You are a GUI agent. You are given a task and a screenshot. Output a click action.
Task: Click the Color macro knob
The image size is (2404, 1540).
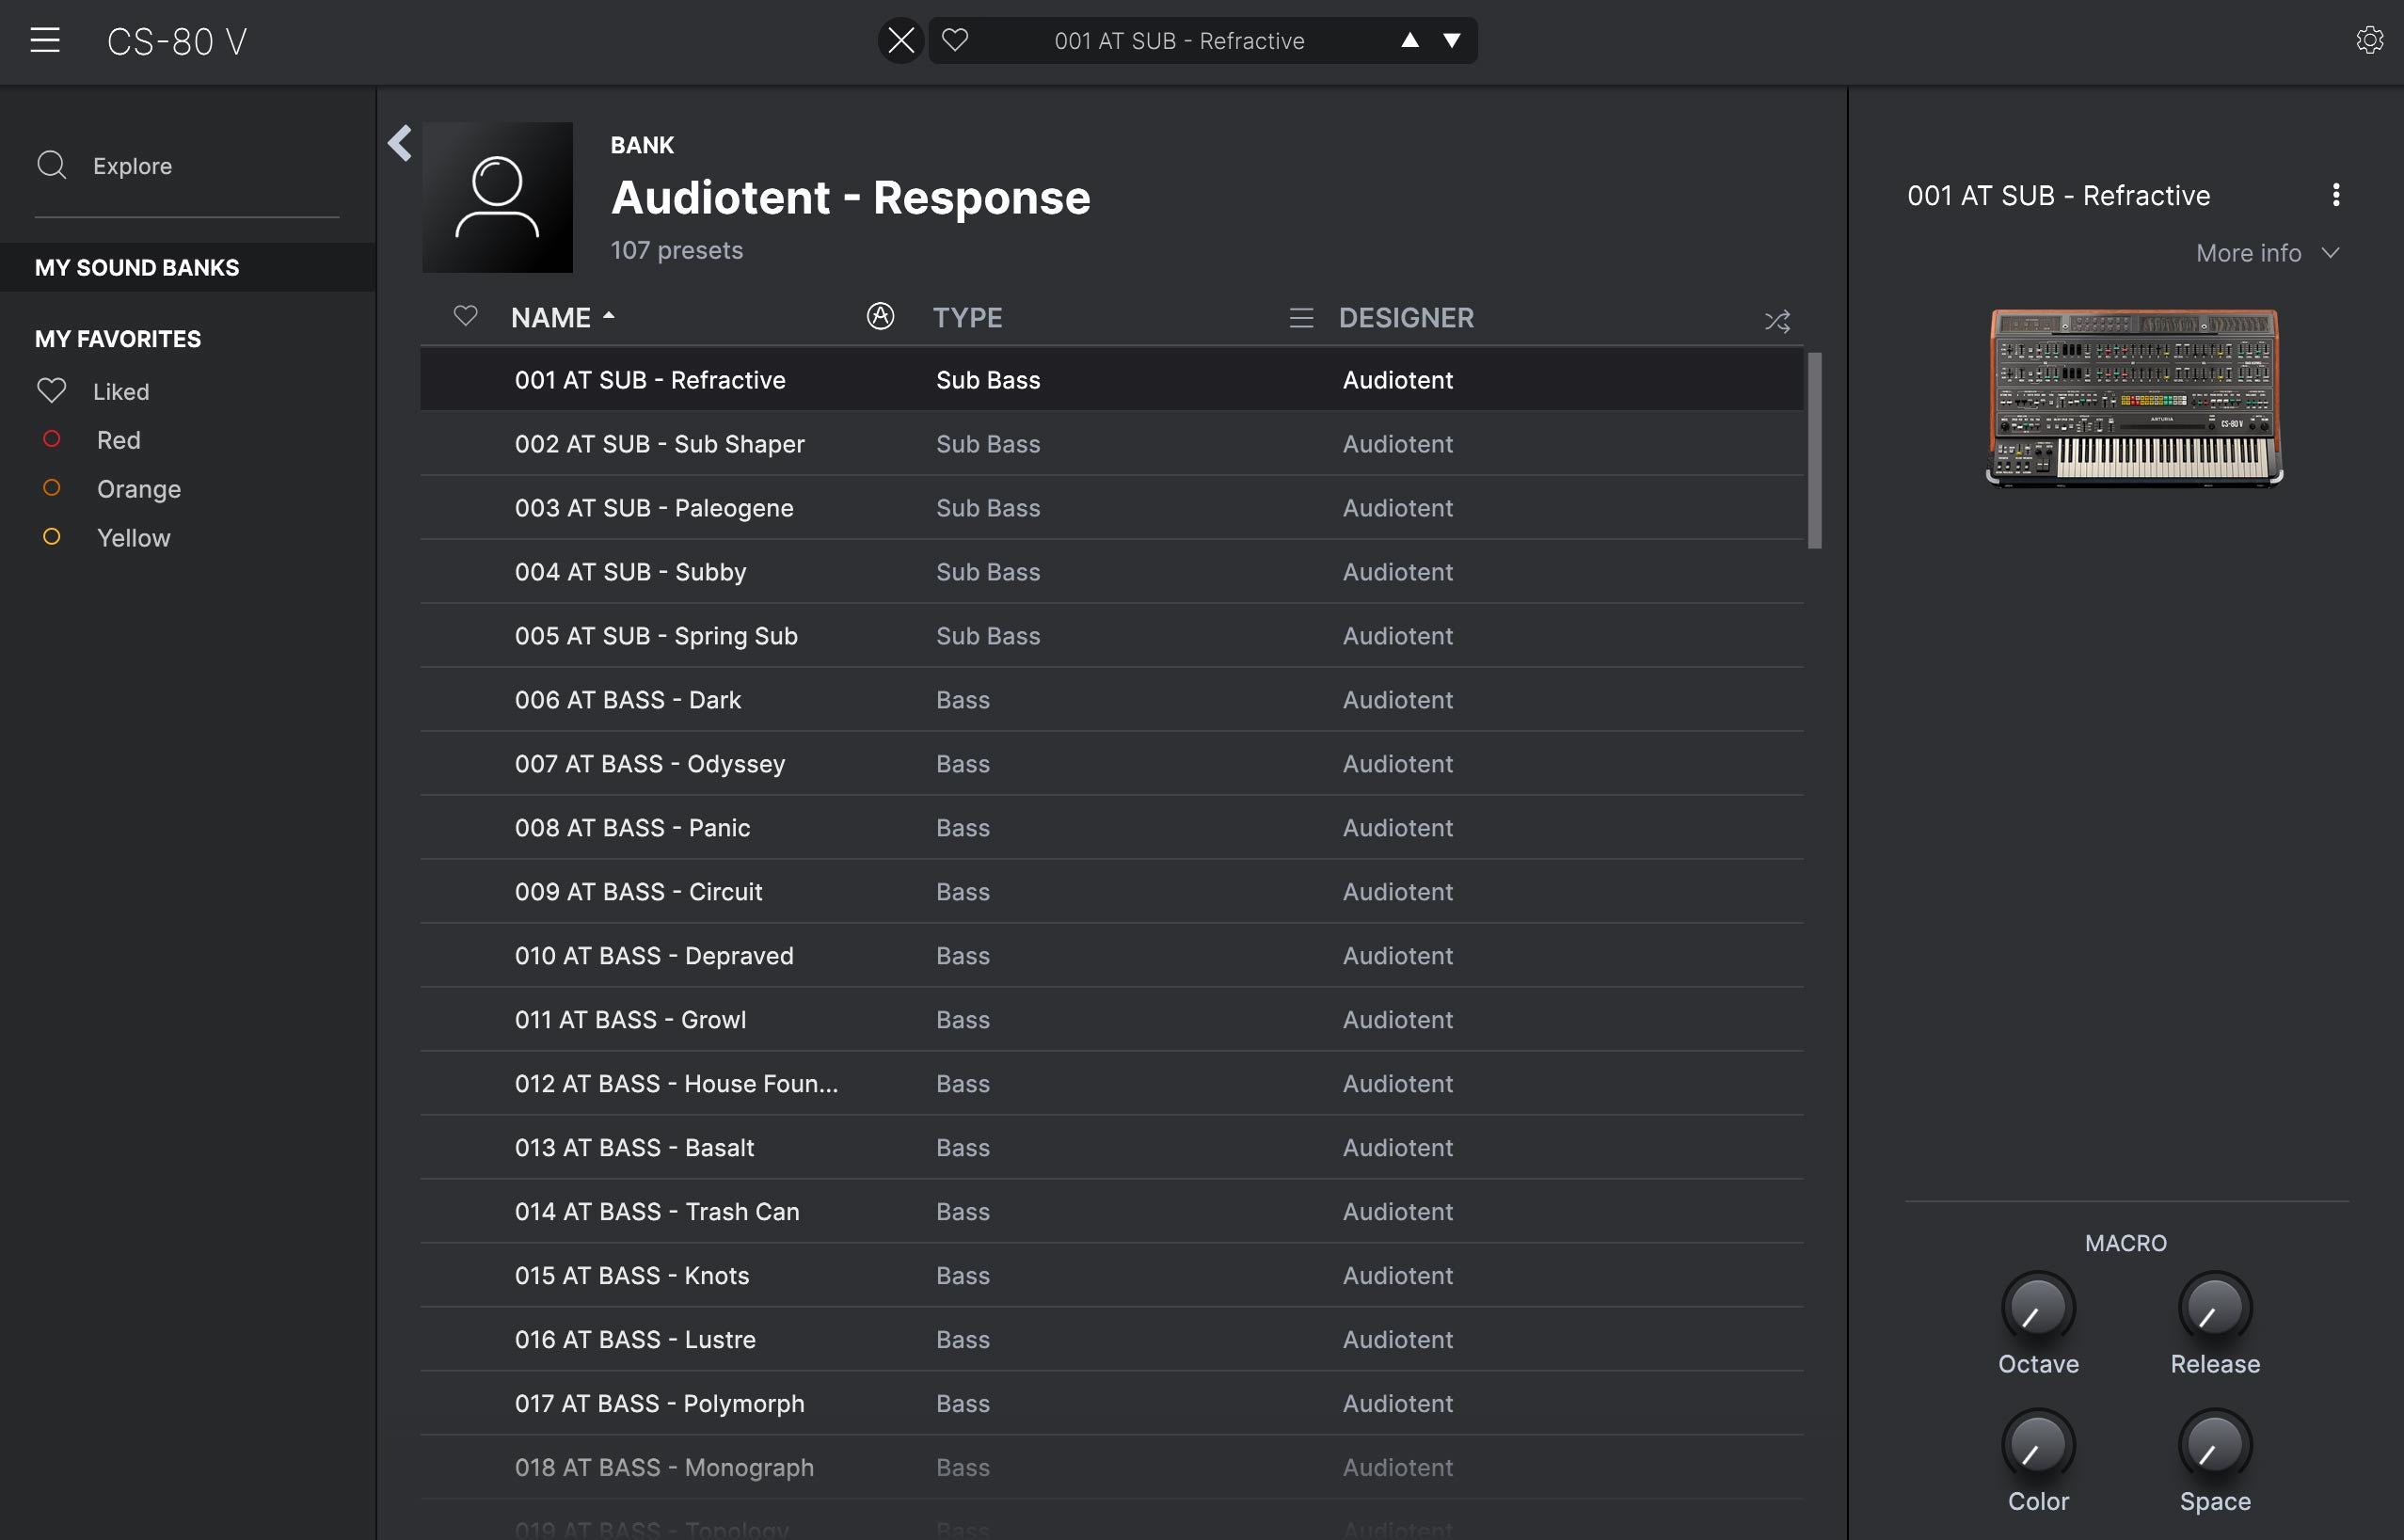coord(2038,1445)
